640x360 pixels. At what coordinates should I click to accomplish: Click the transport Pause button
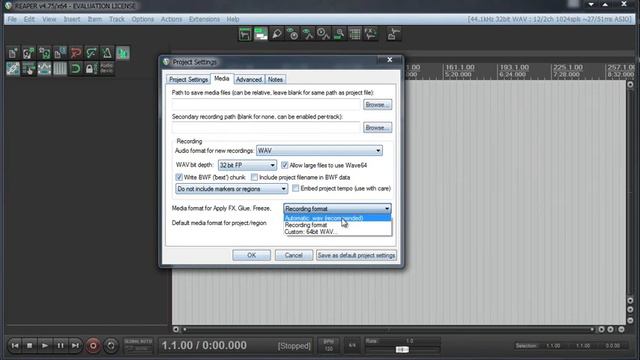[60, 346]
